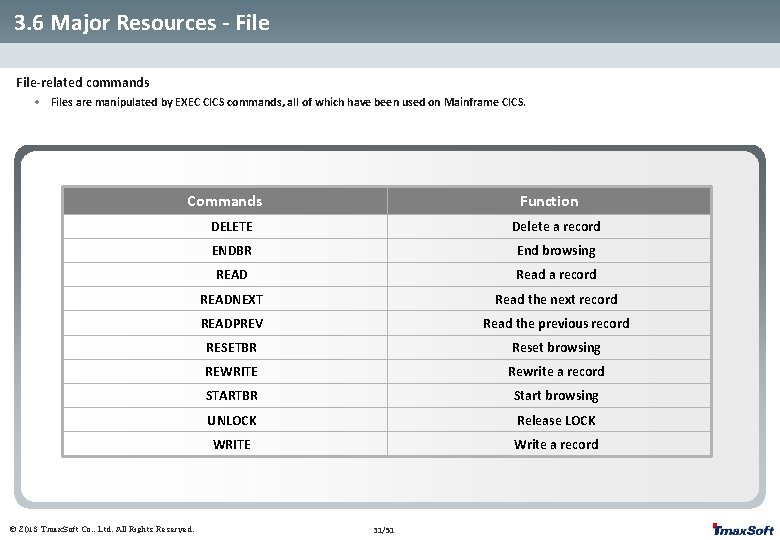Click the TmaxSoft copyright notice in footer
This screenshot has width=780, height=540.
tap(102, 529)
